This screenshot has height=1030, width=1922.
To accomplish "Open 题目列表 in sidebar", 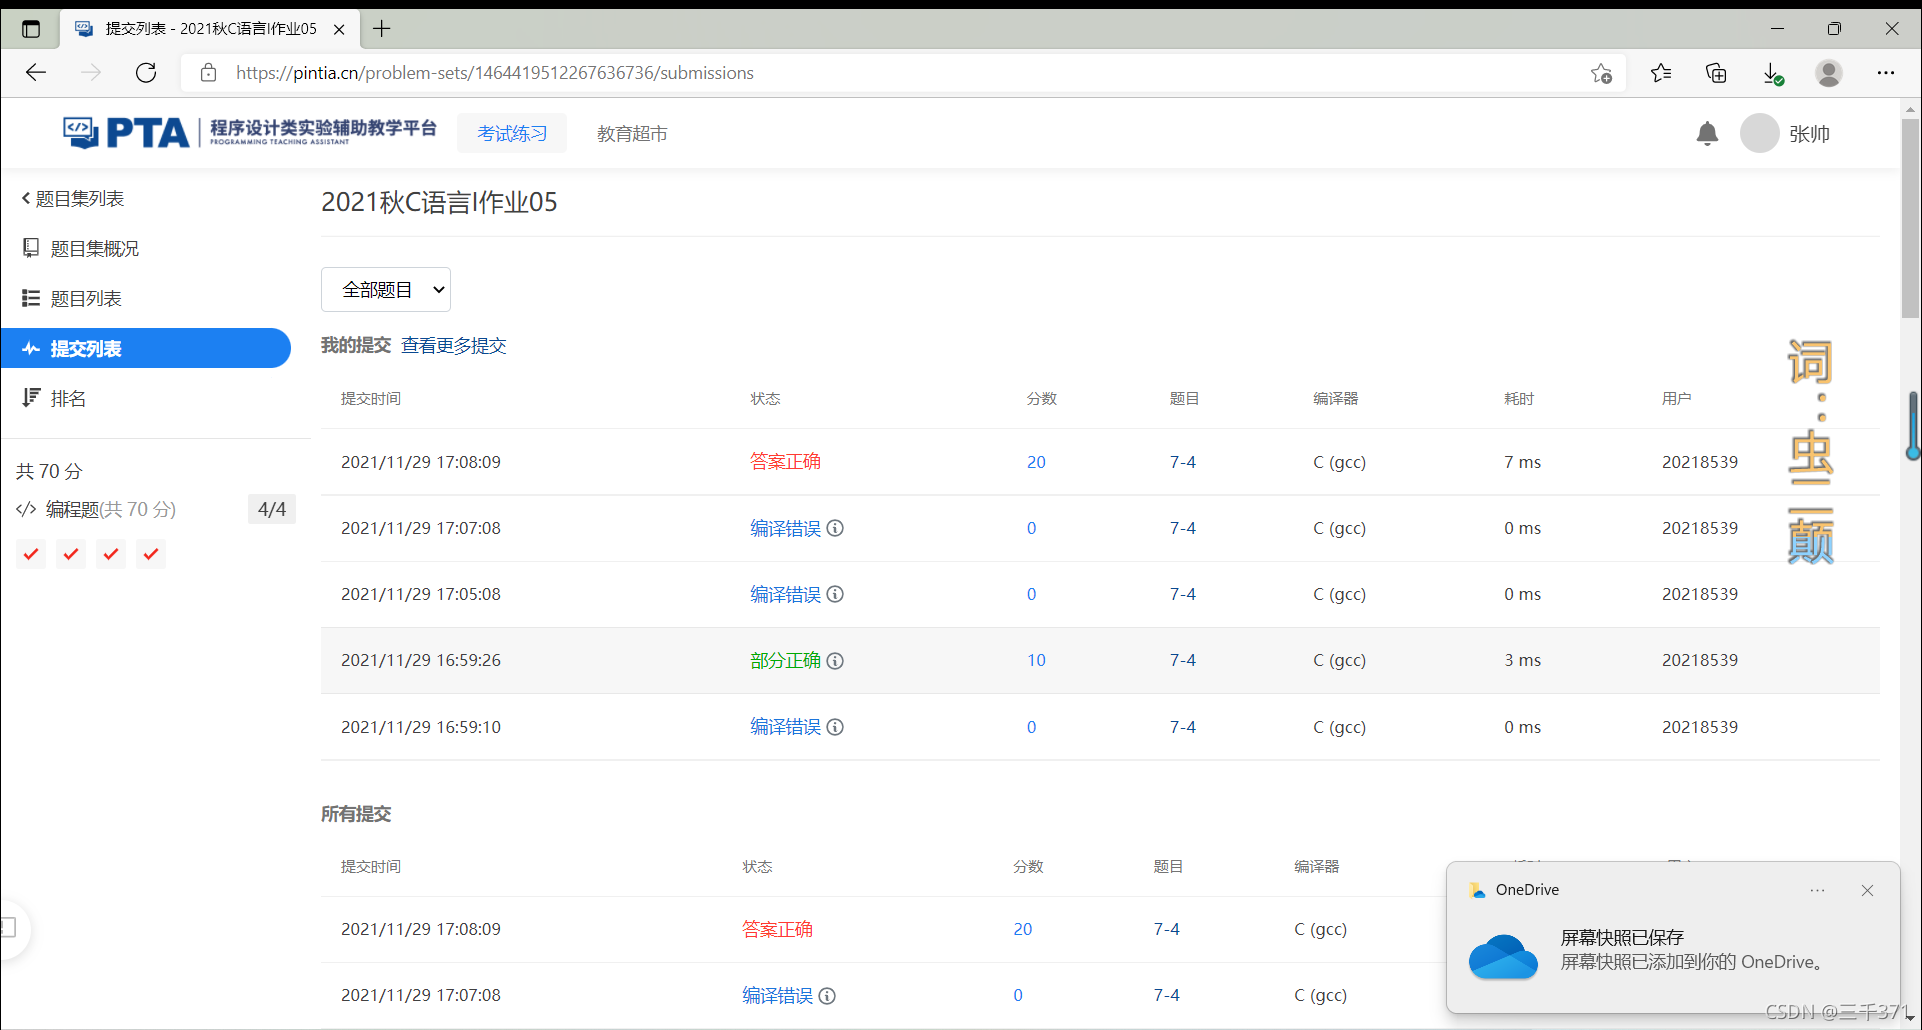I will point(72,299).
